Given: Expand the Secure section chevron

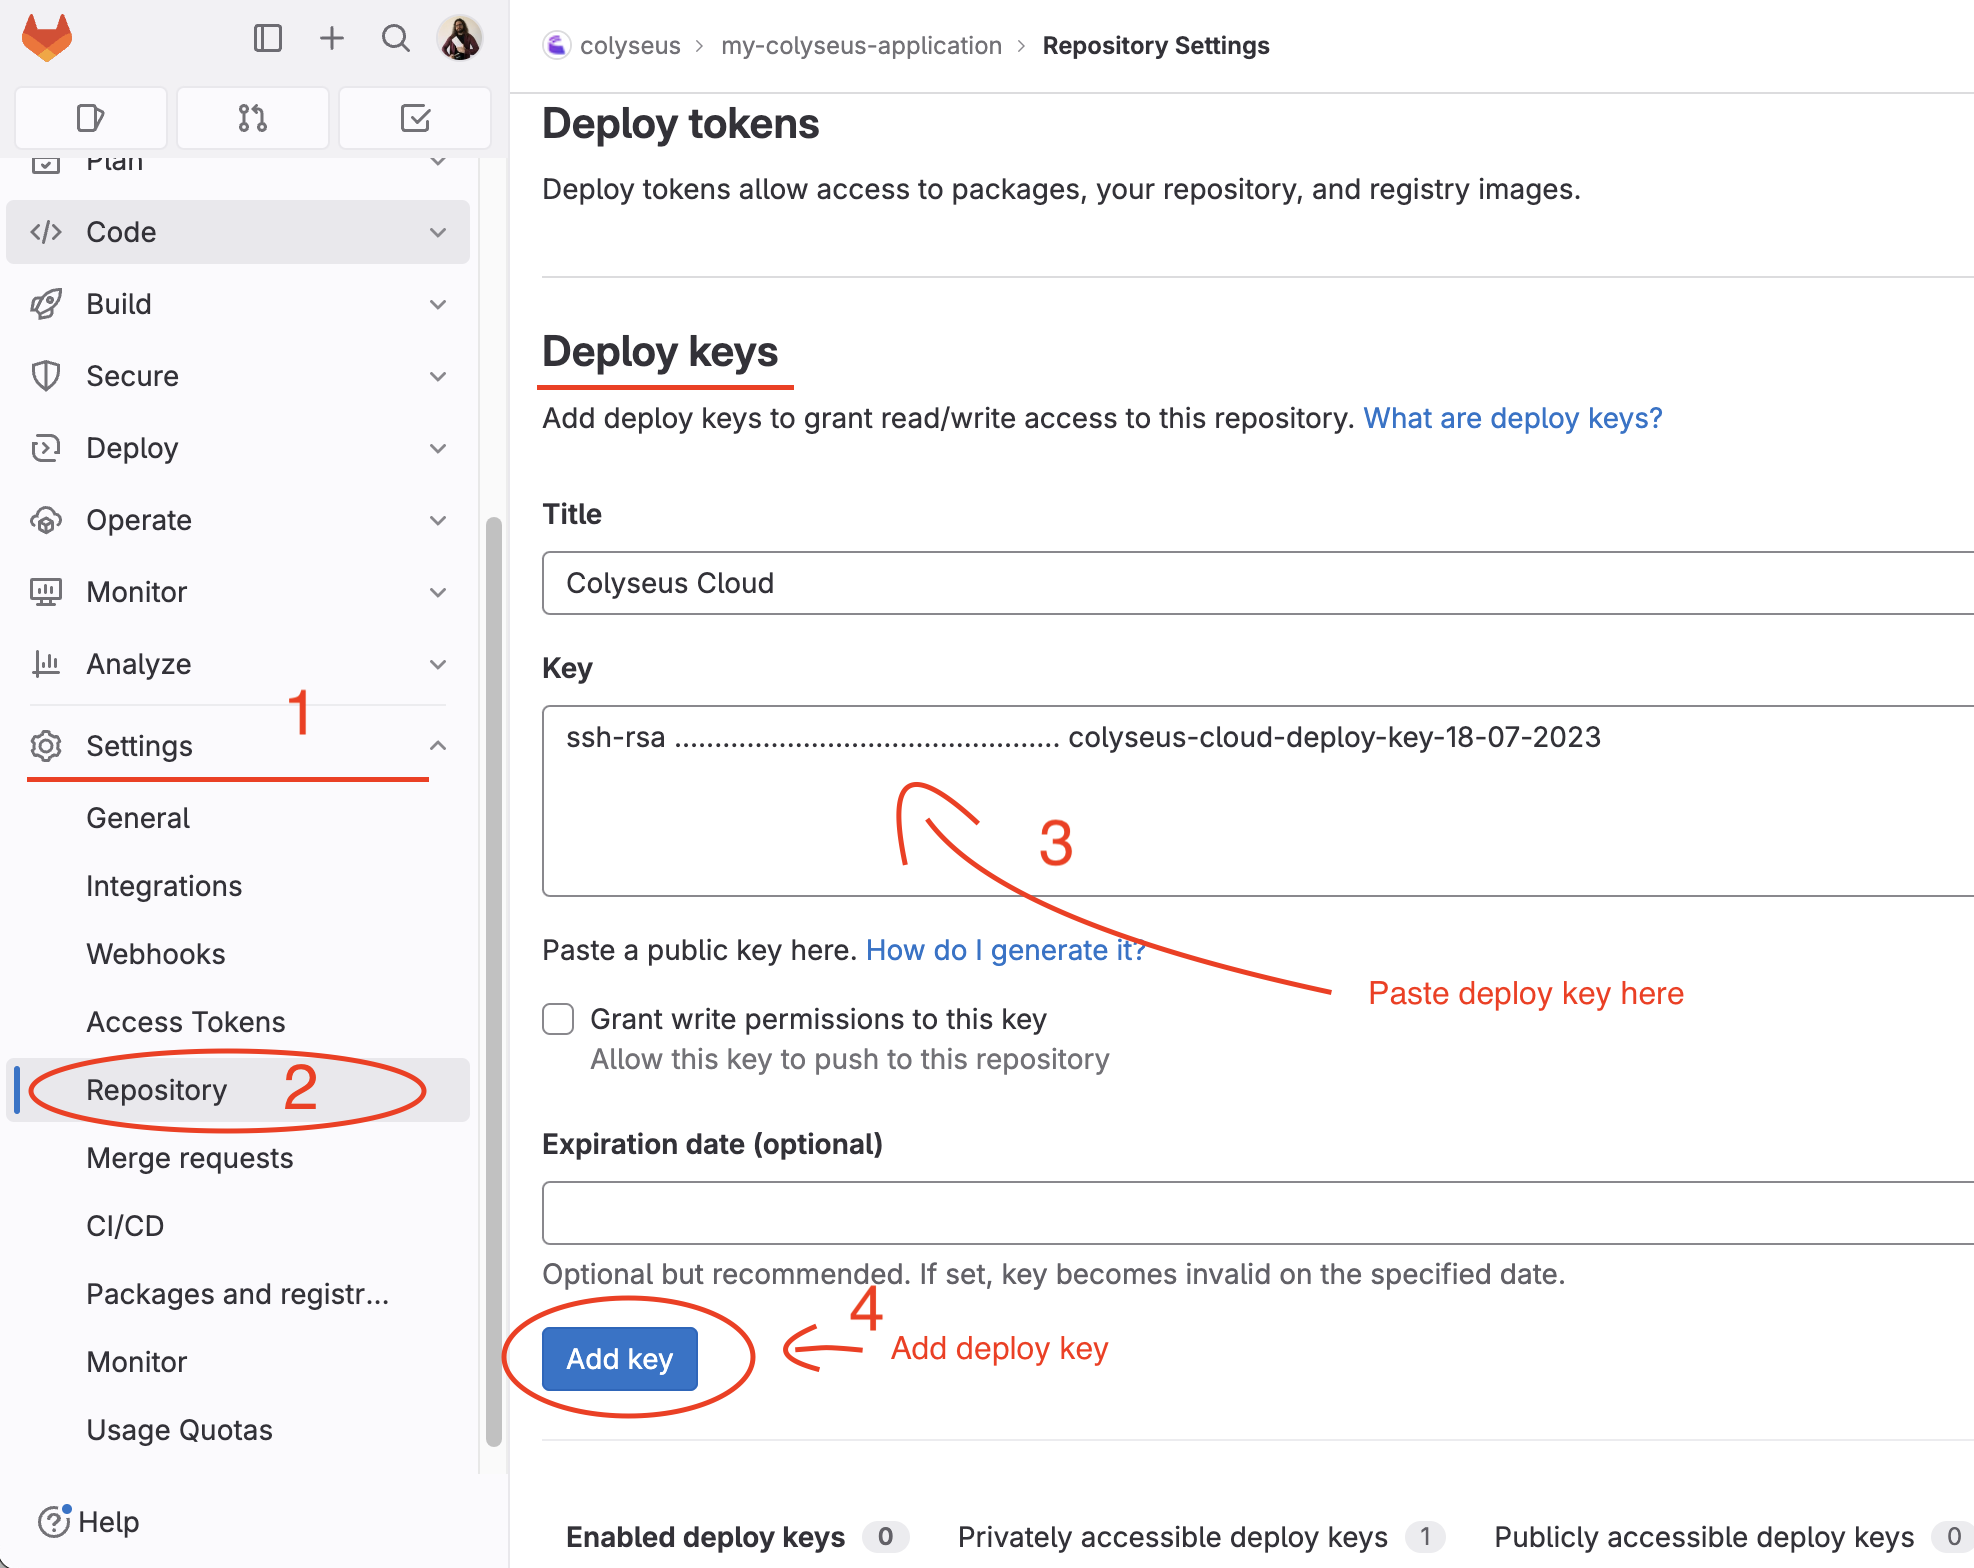Looking at the screenshot, I should pyautogui.click(x=438, y=376).
